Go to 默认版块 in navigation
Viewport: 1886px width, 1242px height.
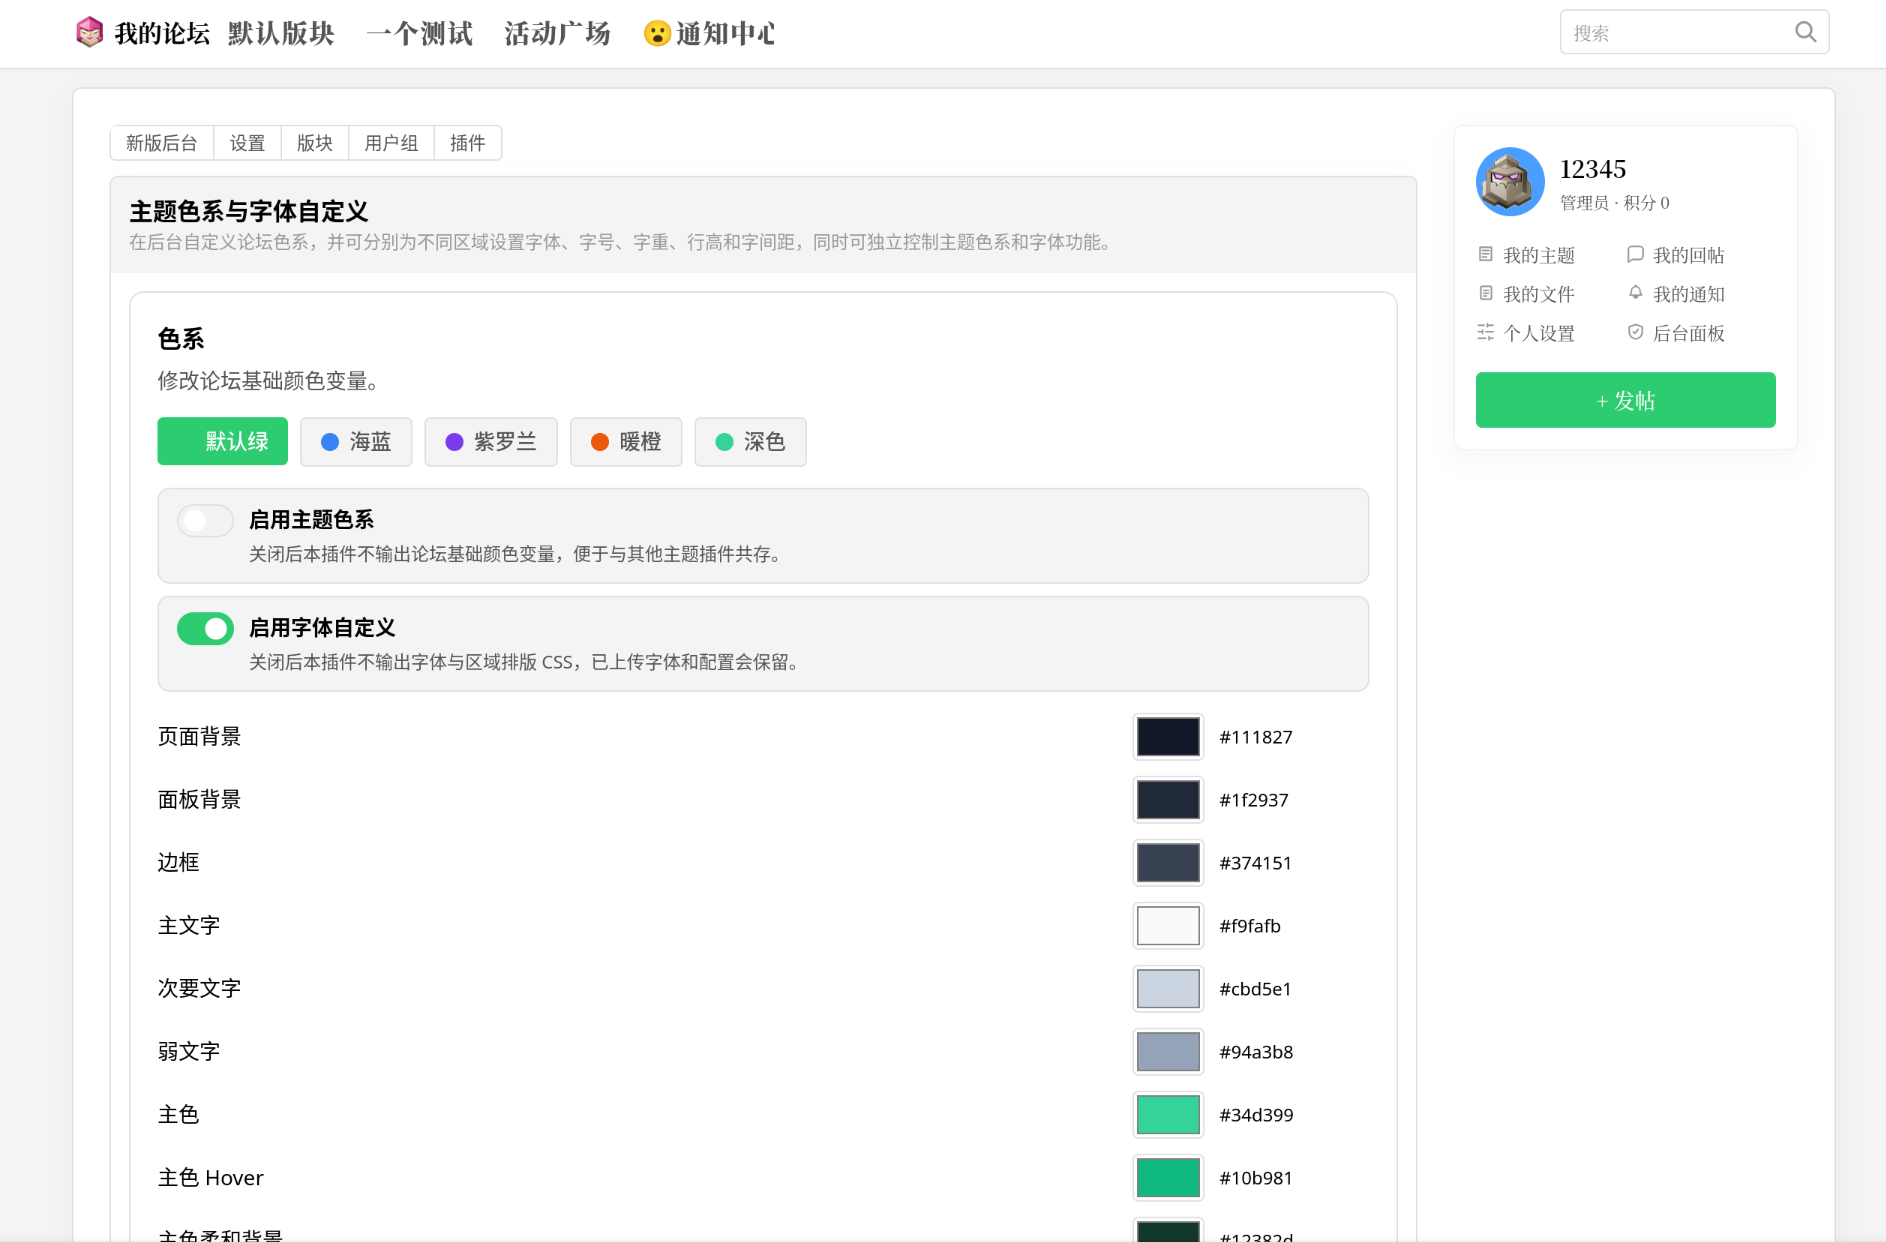click(281, 33)
